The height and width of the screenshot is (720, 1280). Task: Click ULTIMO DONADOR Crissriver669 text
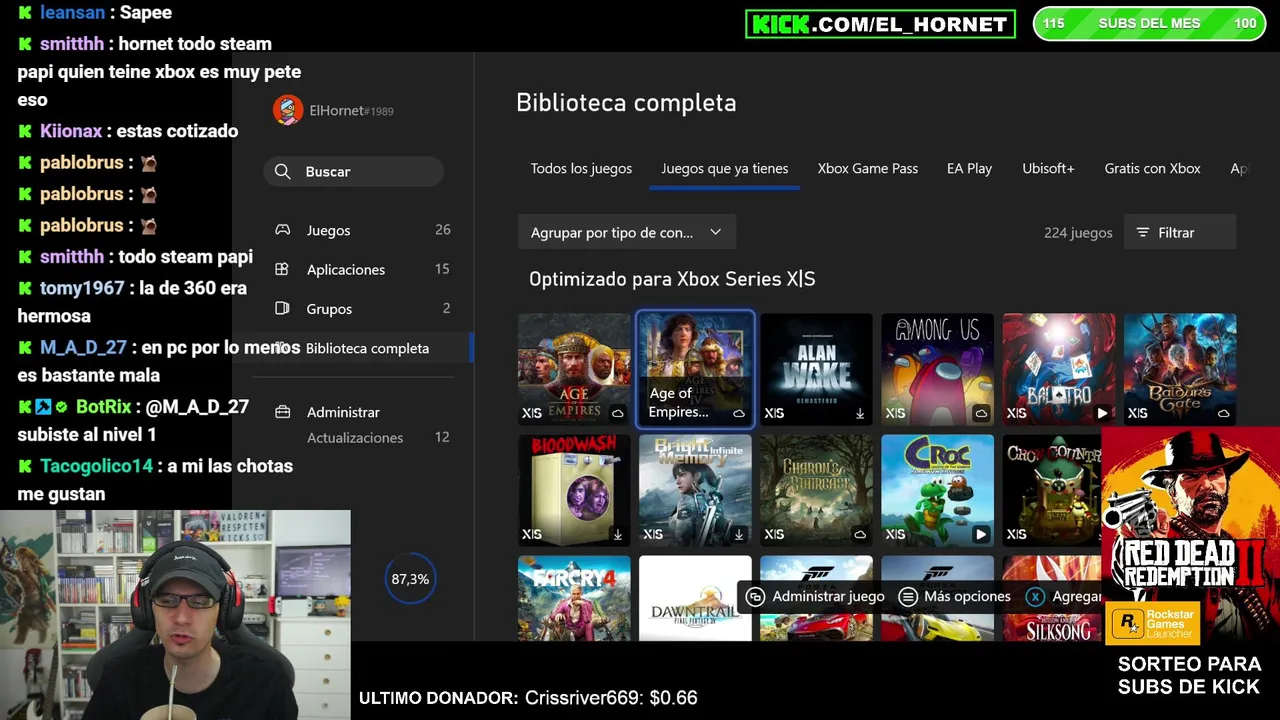pyautogui.click(x=528, y=698)
